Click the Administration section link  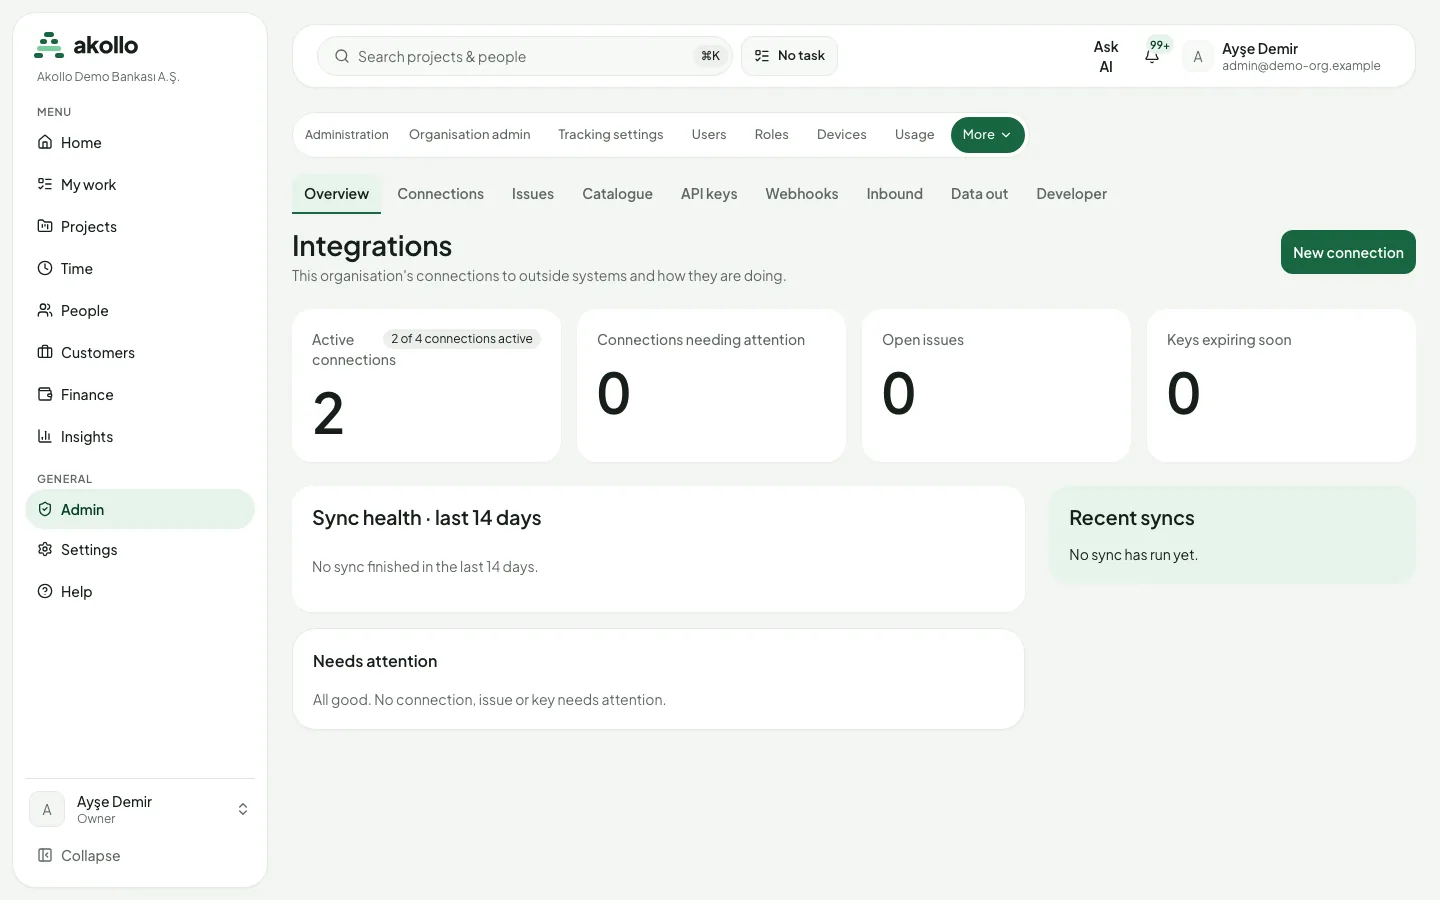347,135
